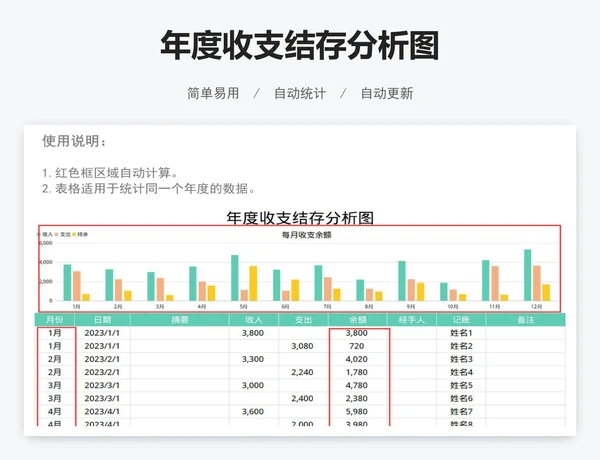Select the 姓名6 cell
The image size is (600, 460).
tap(461, 398)
